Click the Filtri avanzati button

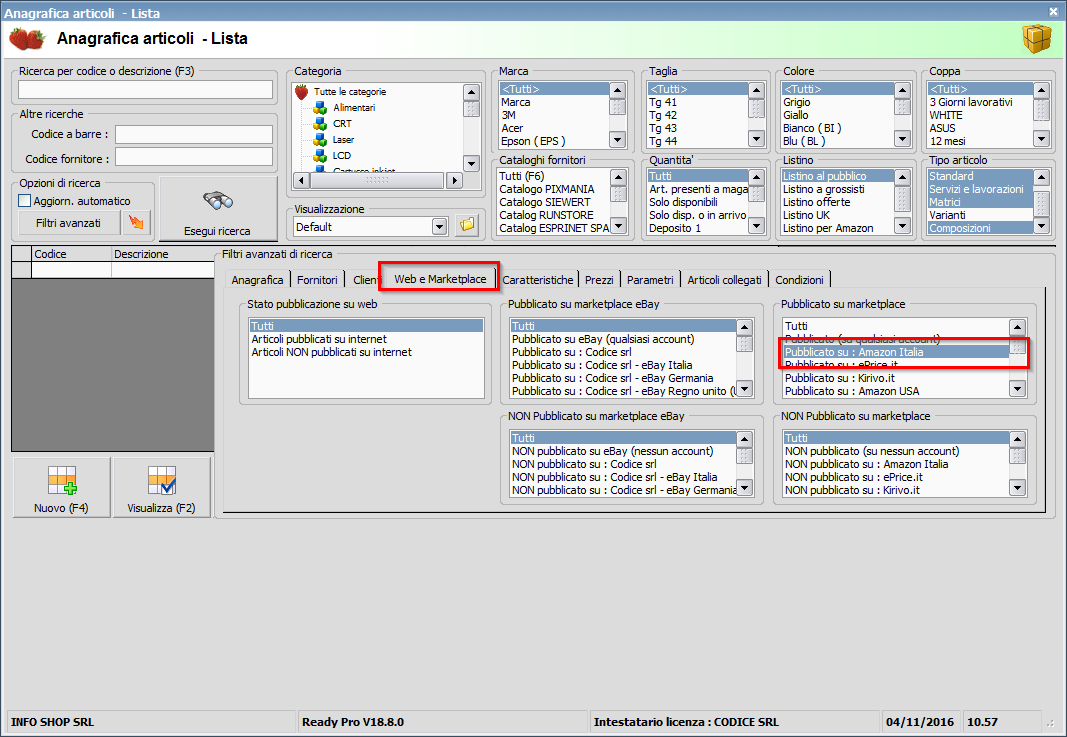[68, 223]
